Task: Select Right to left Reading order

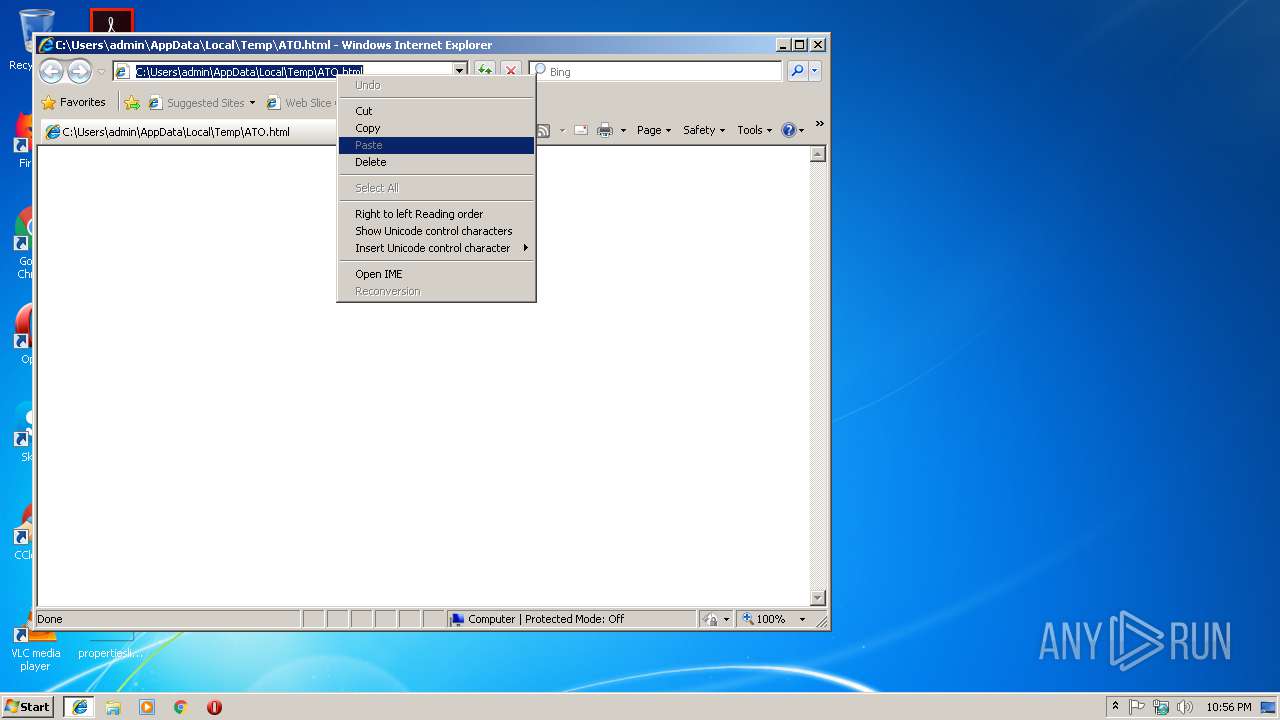Action: 436,214
